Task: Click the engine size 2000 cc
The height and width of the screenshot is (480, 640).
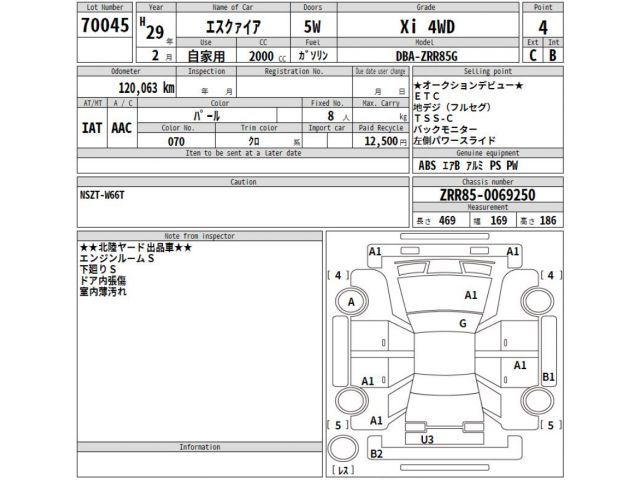Action: (267, 56)
